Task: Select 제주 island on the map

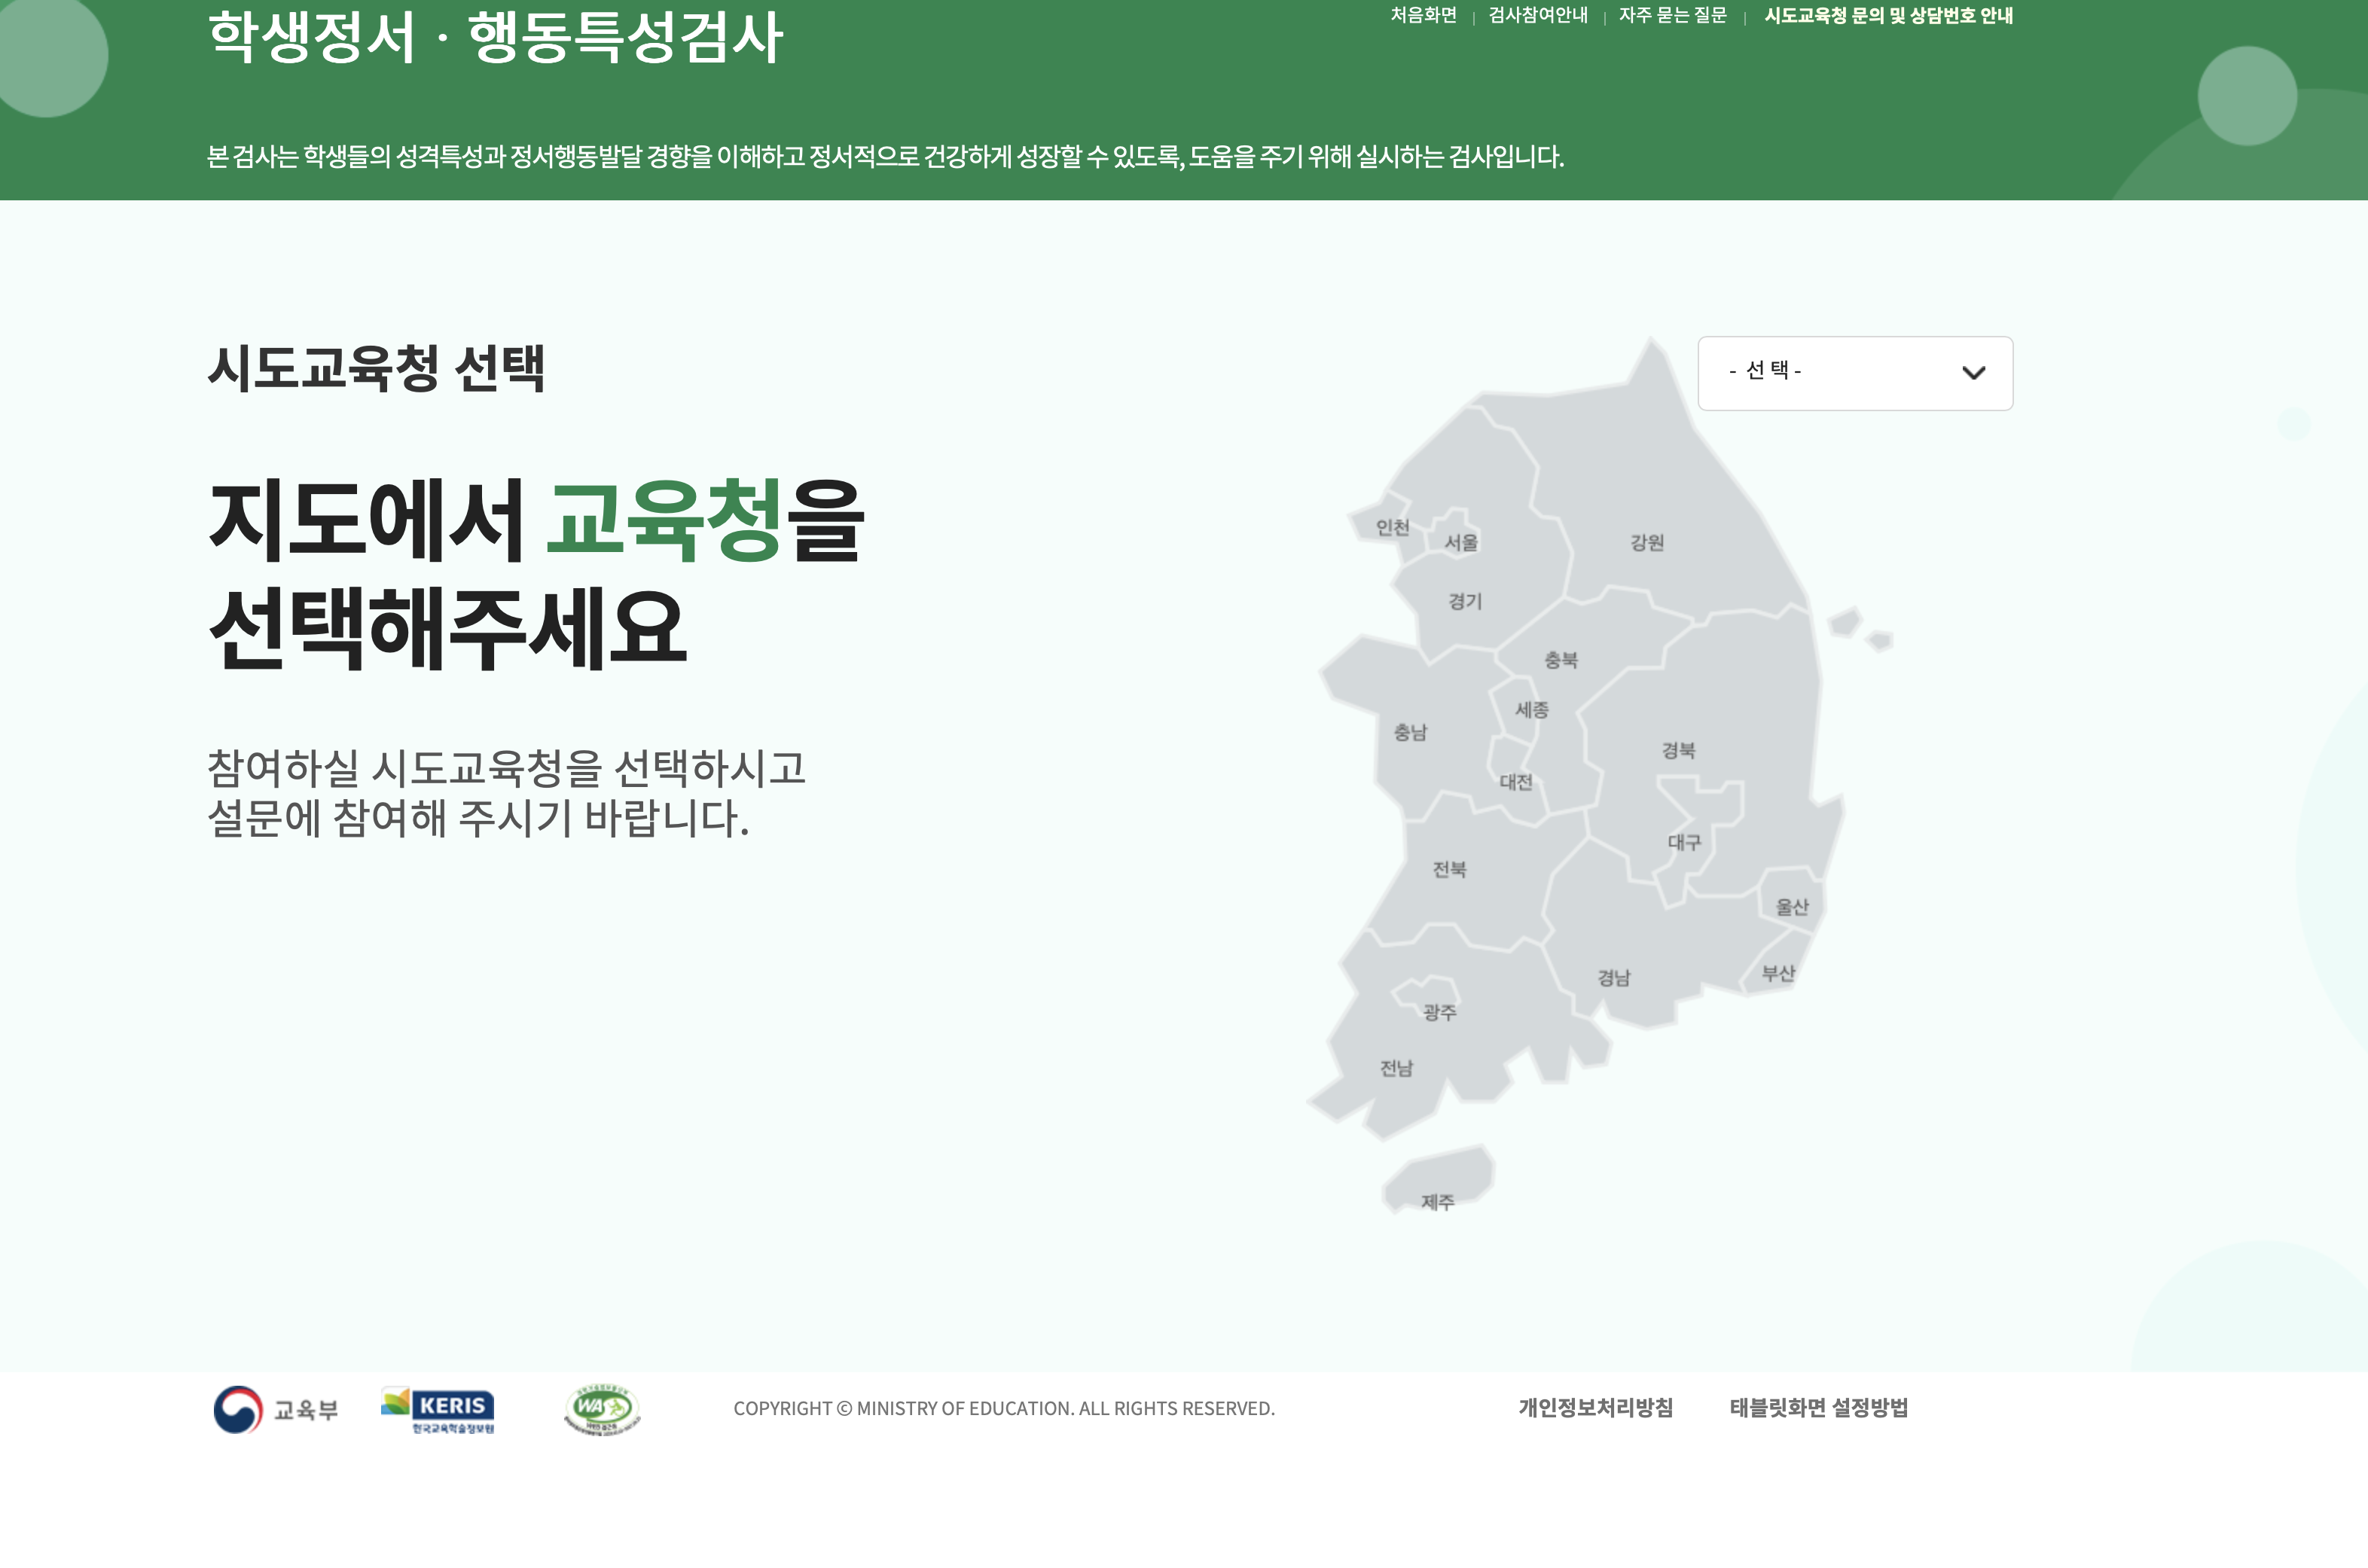Action: pos(1438,1202)
